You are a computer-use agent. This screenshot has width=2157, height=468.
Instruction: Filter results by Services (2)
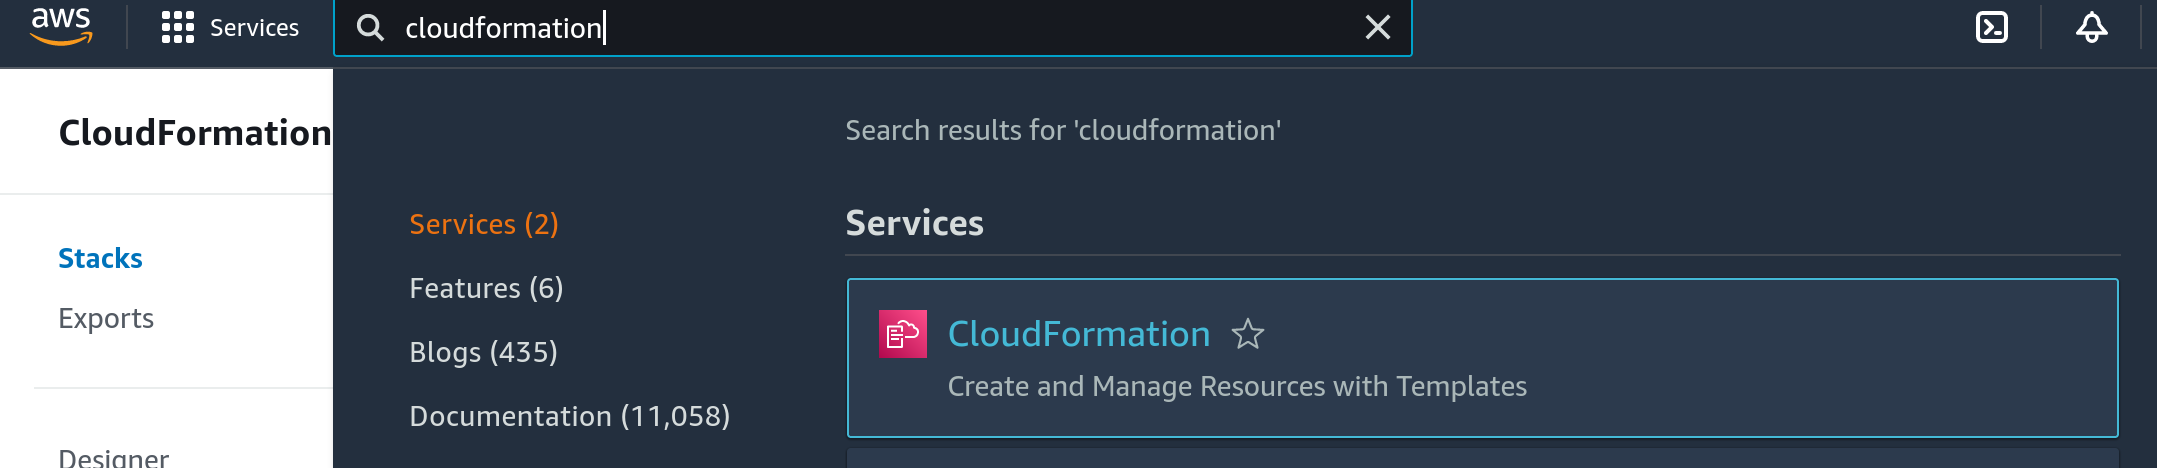(x=484, y=224)
